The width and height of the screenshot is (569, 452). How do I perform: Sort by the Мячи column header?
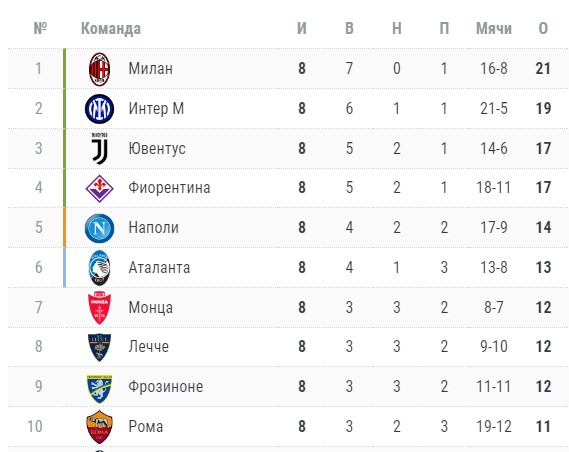494,28
